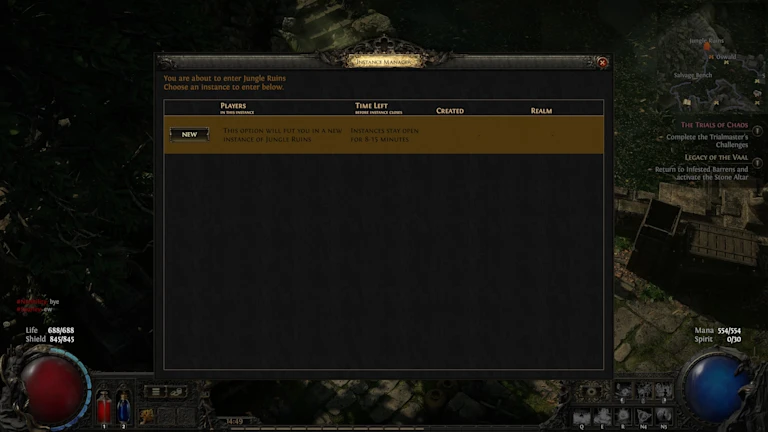Activate the skill bound to Q
Viewport: 768px width, 432px height.
tap(582, 416)
